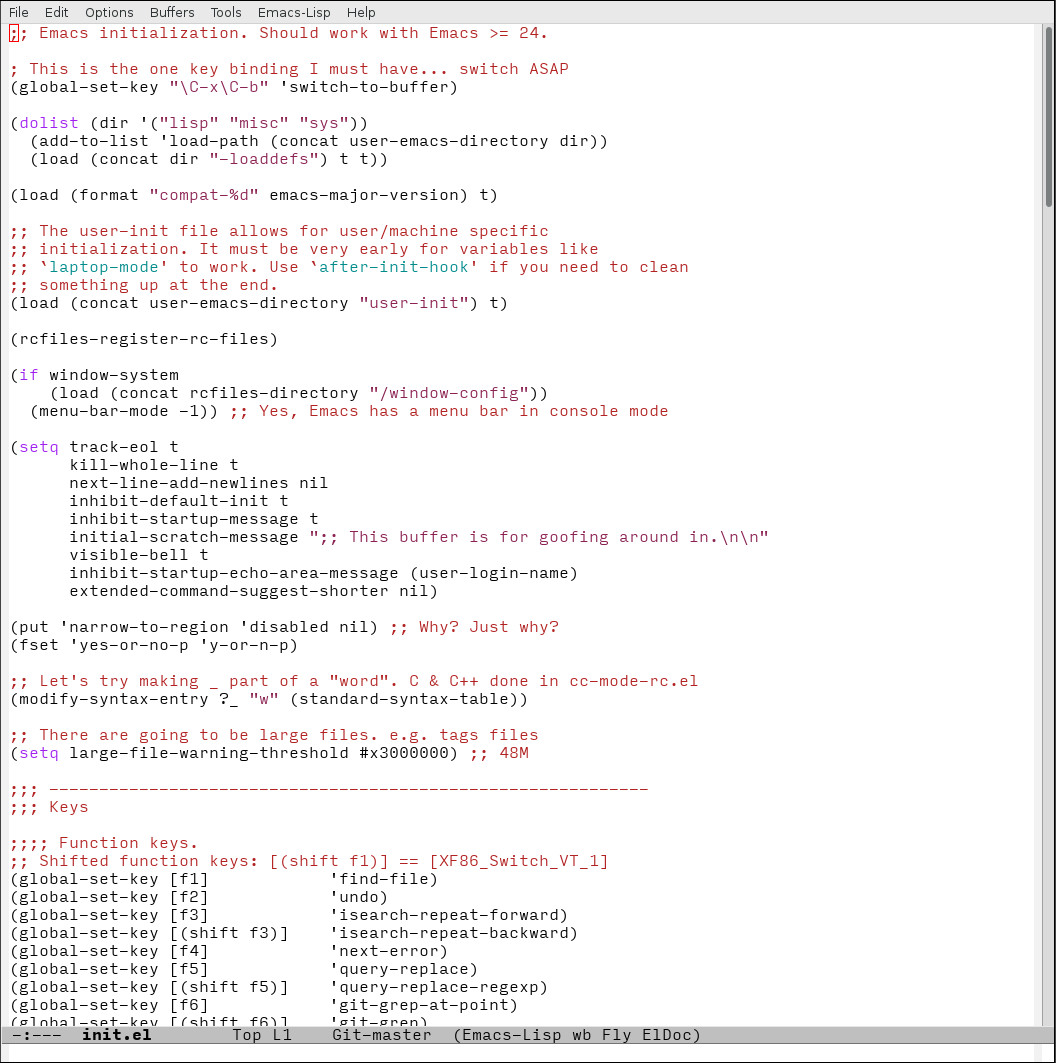Image resolution: width=1056 pixels, height=1063 pixels.
Task: Click (rcfiles-register-rc-files) line
Action: [144, 338]
